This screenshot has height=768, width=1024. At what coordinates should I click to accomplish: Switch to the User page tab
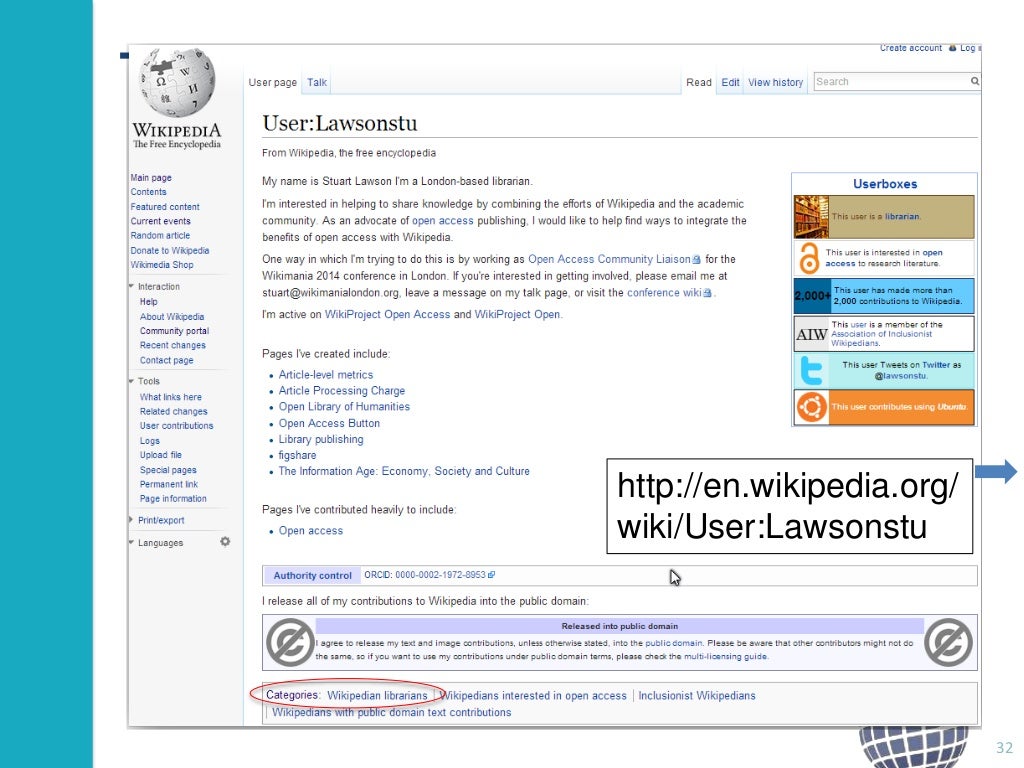(272, 82)
